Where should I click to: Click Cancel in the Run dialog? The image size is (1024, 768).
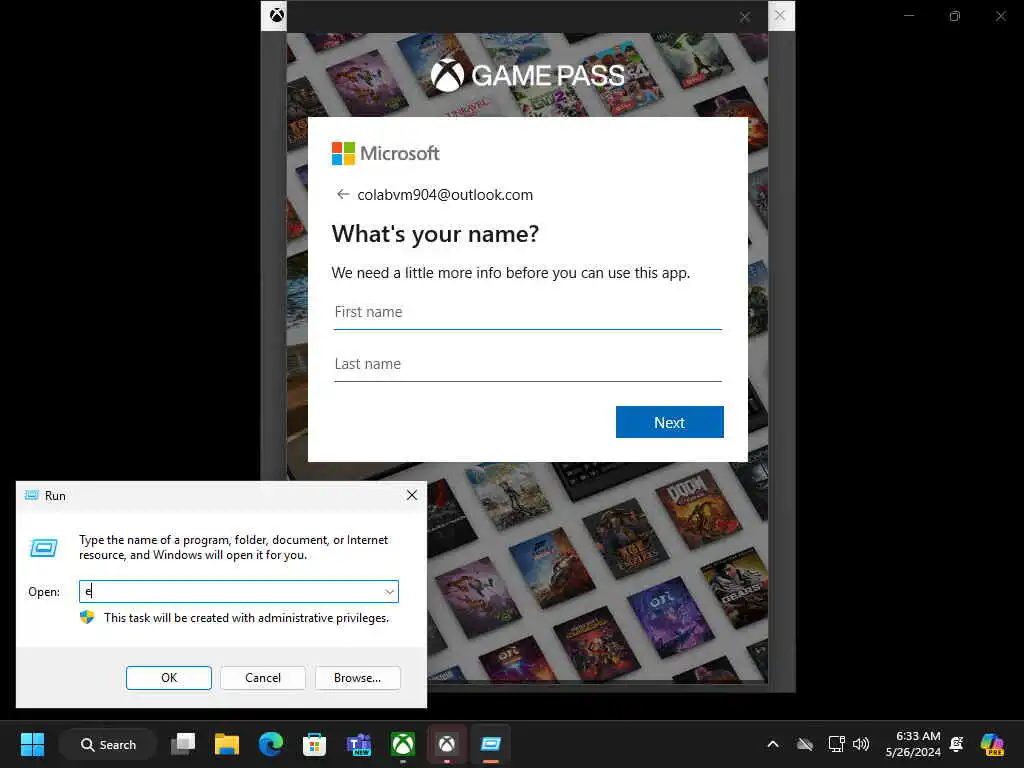click(x=263, y=678)
